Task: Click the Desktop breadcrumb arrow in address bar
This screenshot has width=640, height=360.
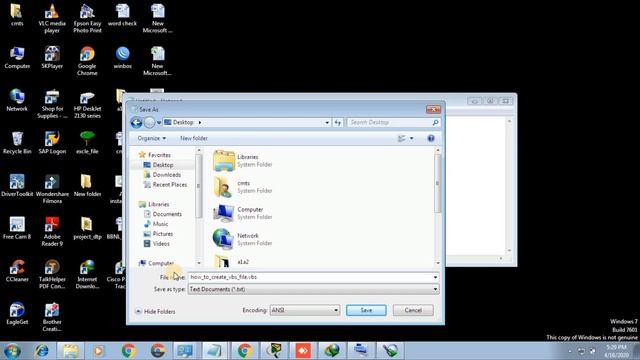Action: tap(200, 122)
